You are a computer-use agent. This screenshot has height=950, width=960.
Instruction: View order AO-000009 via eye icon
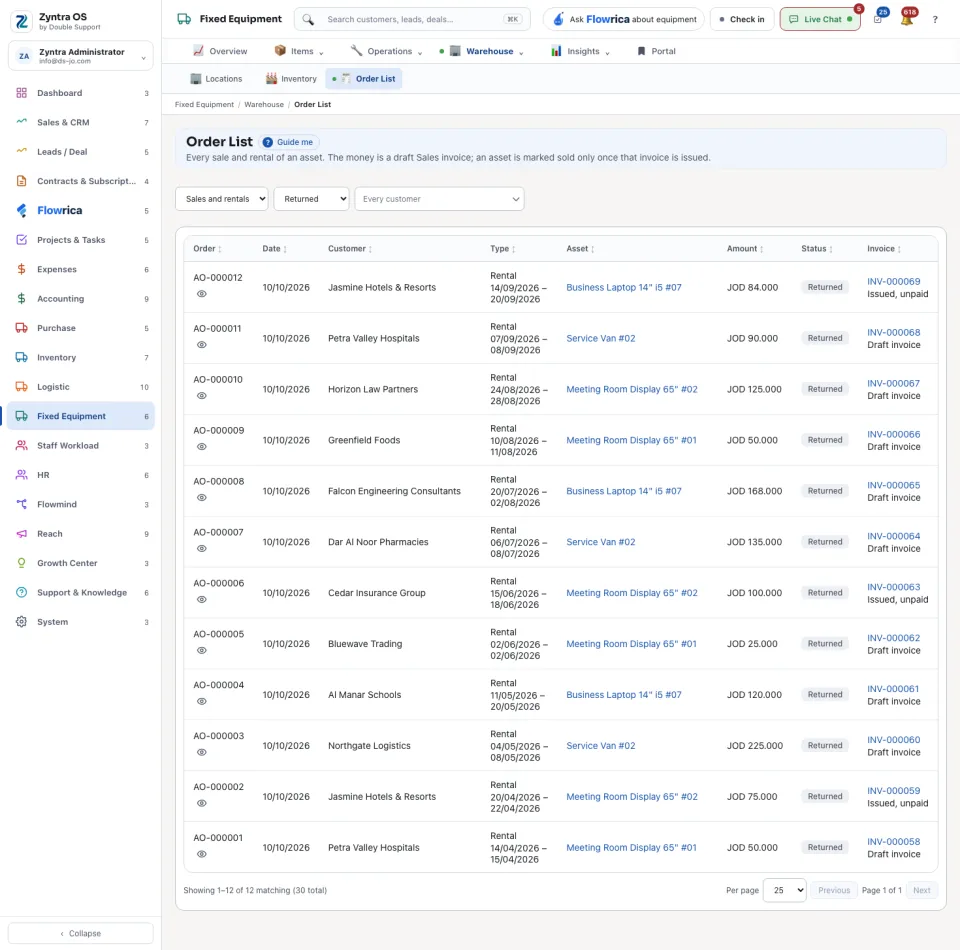(201, 447)
